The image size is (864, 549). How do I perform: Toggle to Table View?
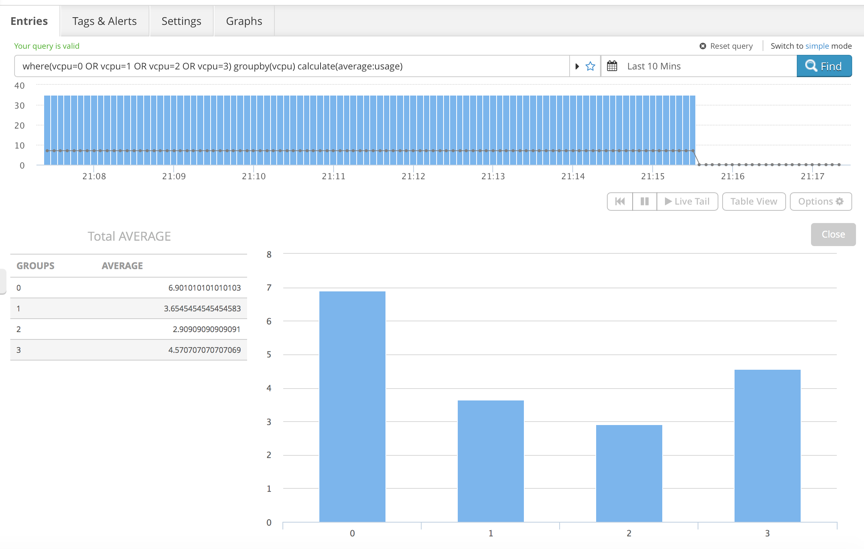tap(753, 201)
